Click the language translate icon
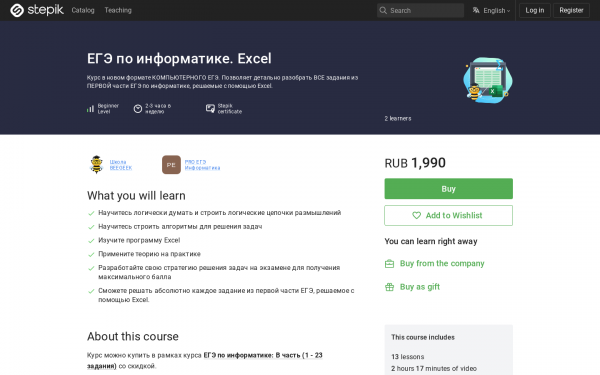 coord(476,10)
